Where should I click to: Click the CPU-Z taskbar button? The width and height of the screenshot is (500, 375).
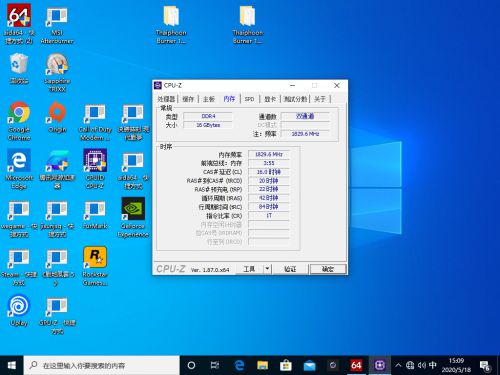(x=380, y=365)
